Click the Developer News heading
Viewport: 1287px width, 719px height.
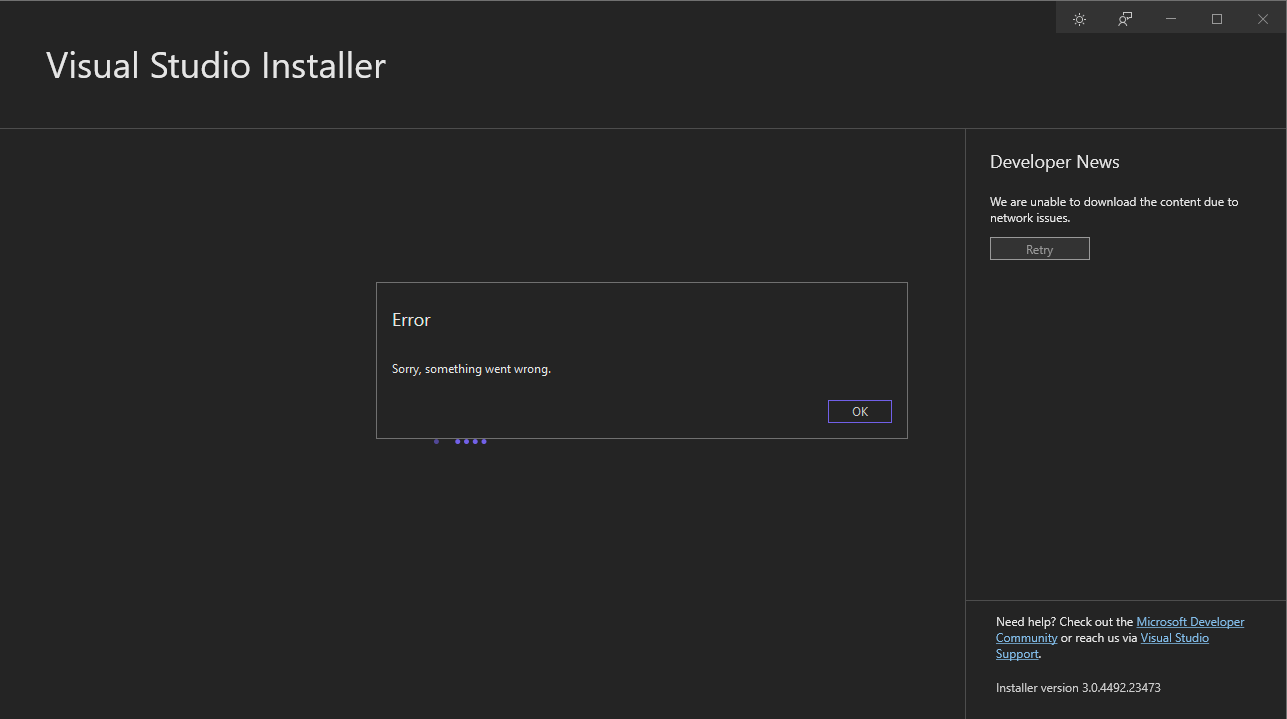[1055, 162]
